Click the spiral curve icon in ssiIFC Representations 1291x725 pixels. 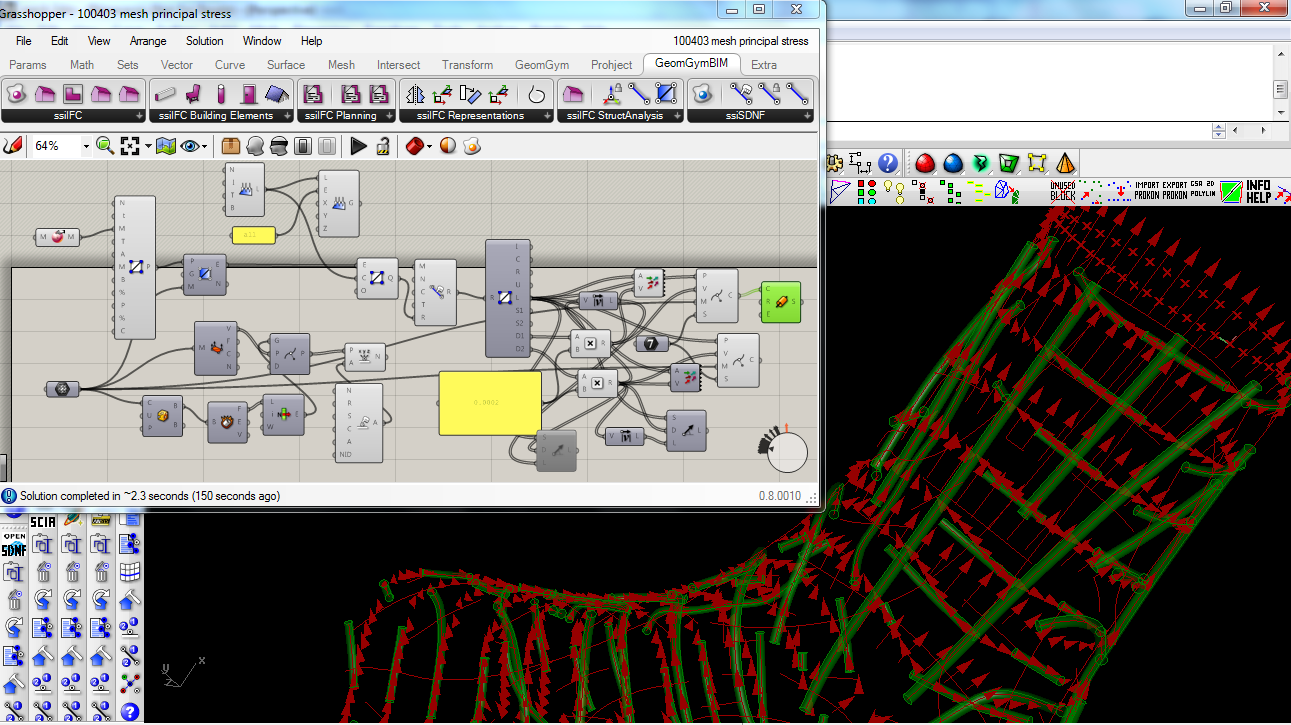(537, 94)
